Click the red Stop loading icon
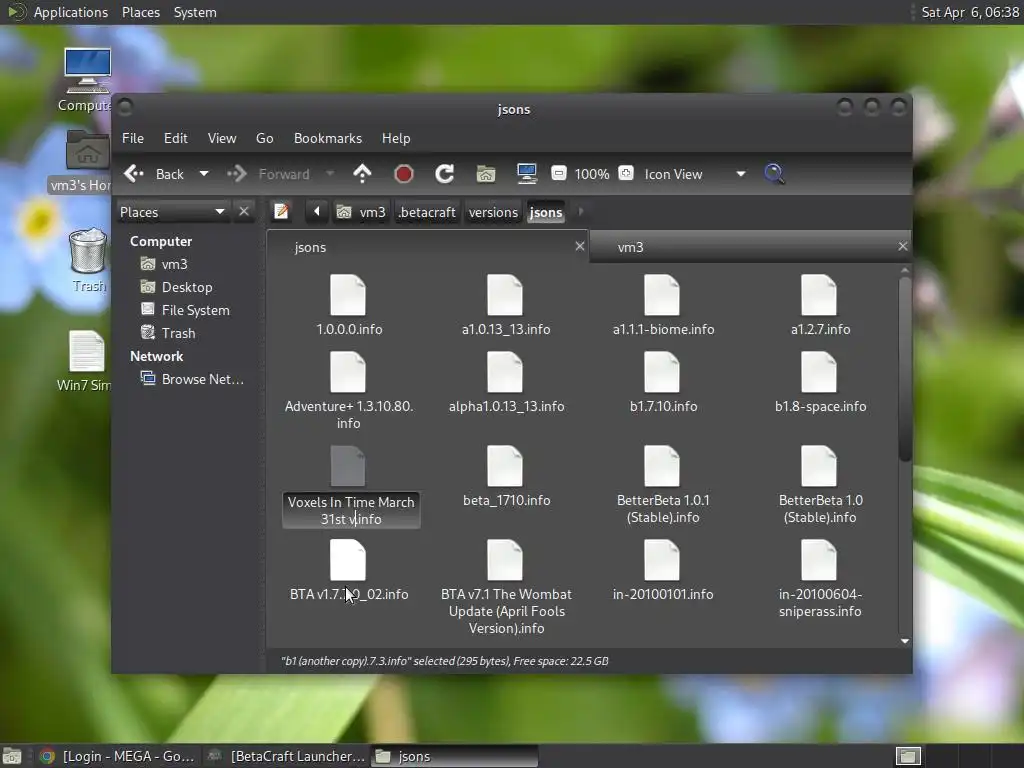The width and height of the screenshot is (1024, 768). [404, 174]
